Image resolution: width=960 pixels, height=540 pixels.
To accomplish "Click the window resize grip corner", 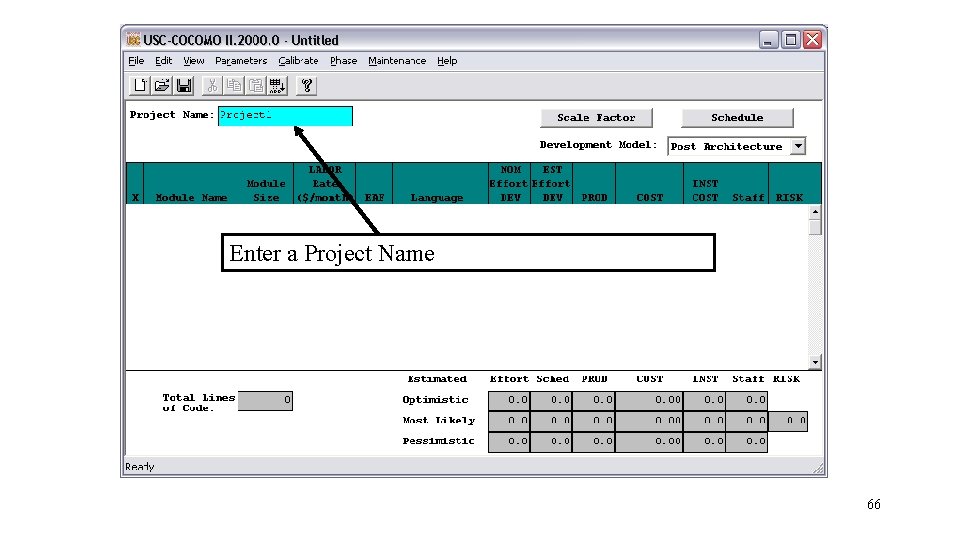I will 818,469.
